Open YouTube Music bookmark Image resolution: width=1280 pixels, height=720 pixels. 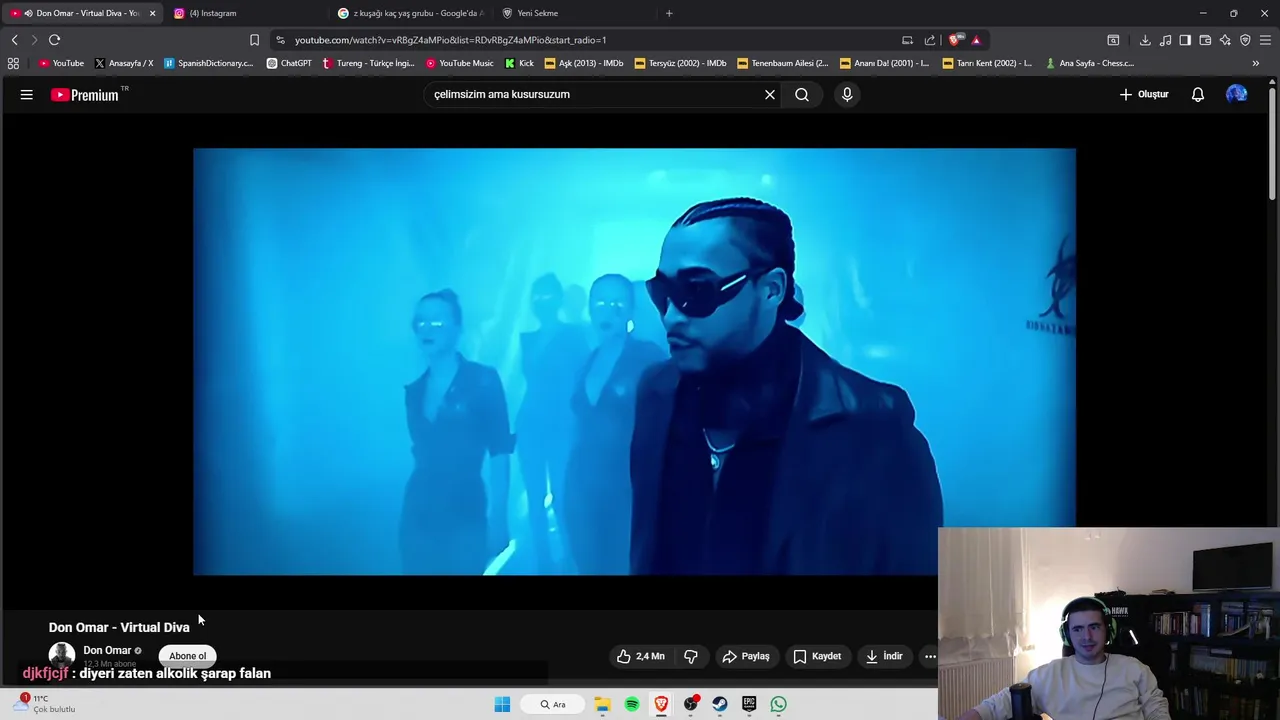click(460, 63)
